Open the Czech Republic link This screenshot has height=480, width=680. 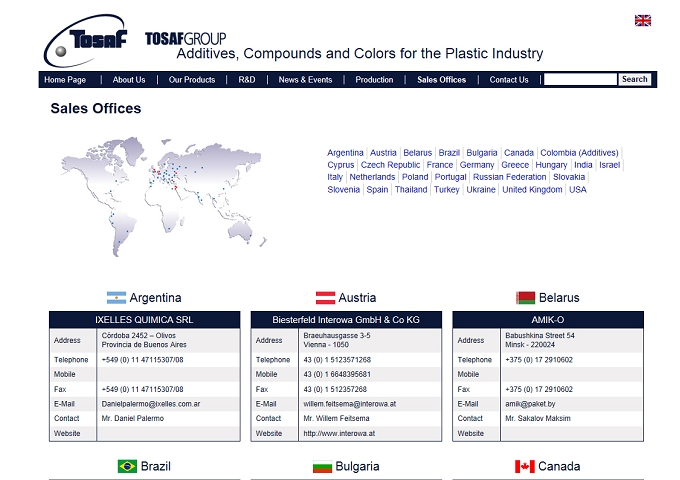click(390, 165)
